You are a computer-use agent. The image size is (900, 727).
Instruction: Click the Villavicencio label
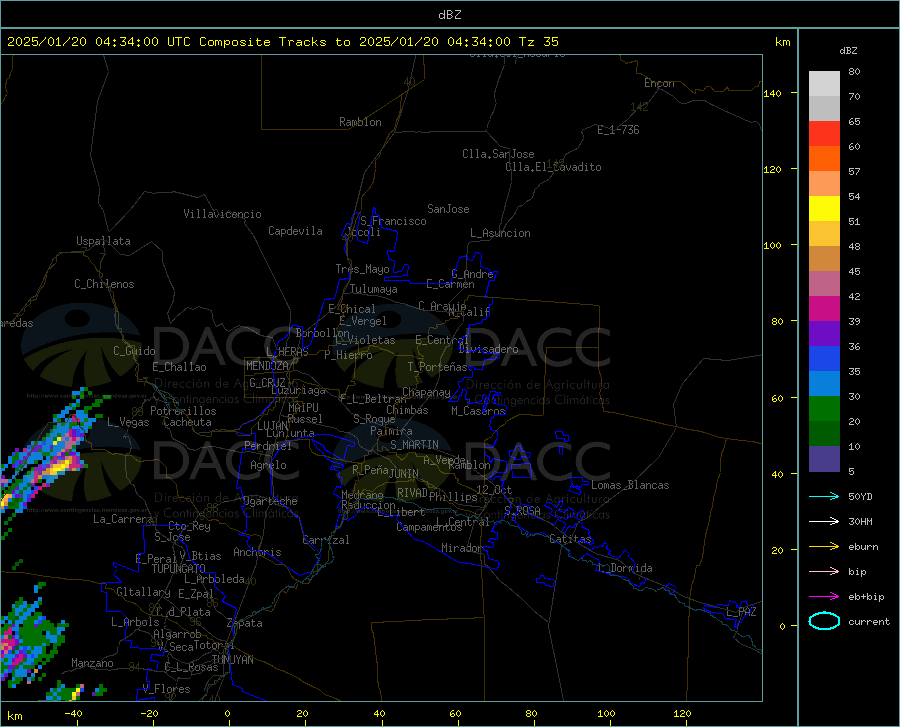pyautogui.click(x=222, y=214)
